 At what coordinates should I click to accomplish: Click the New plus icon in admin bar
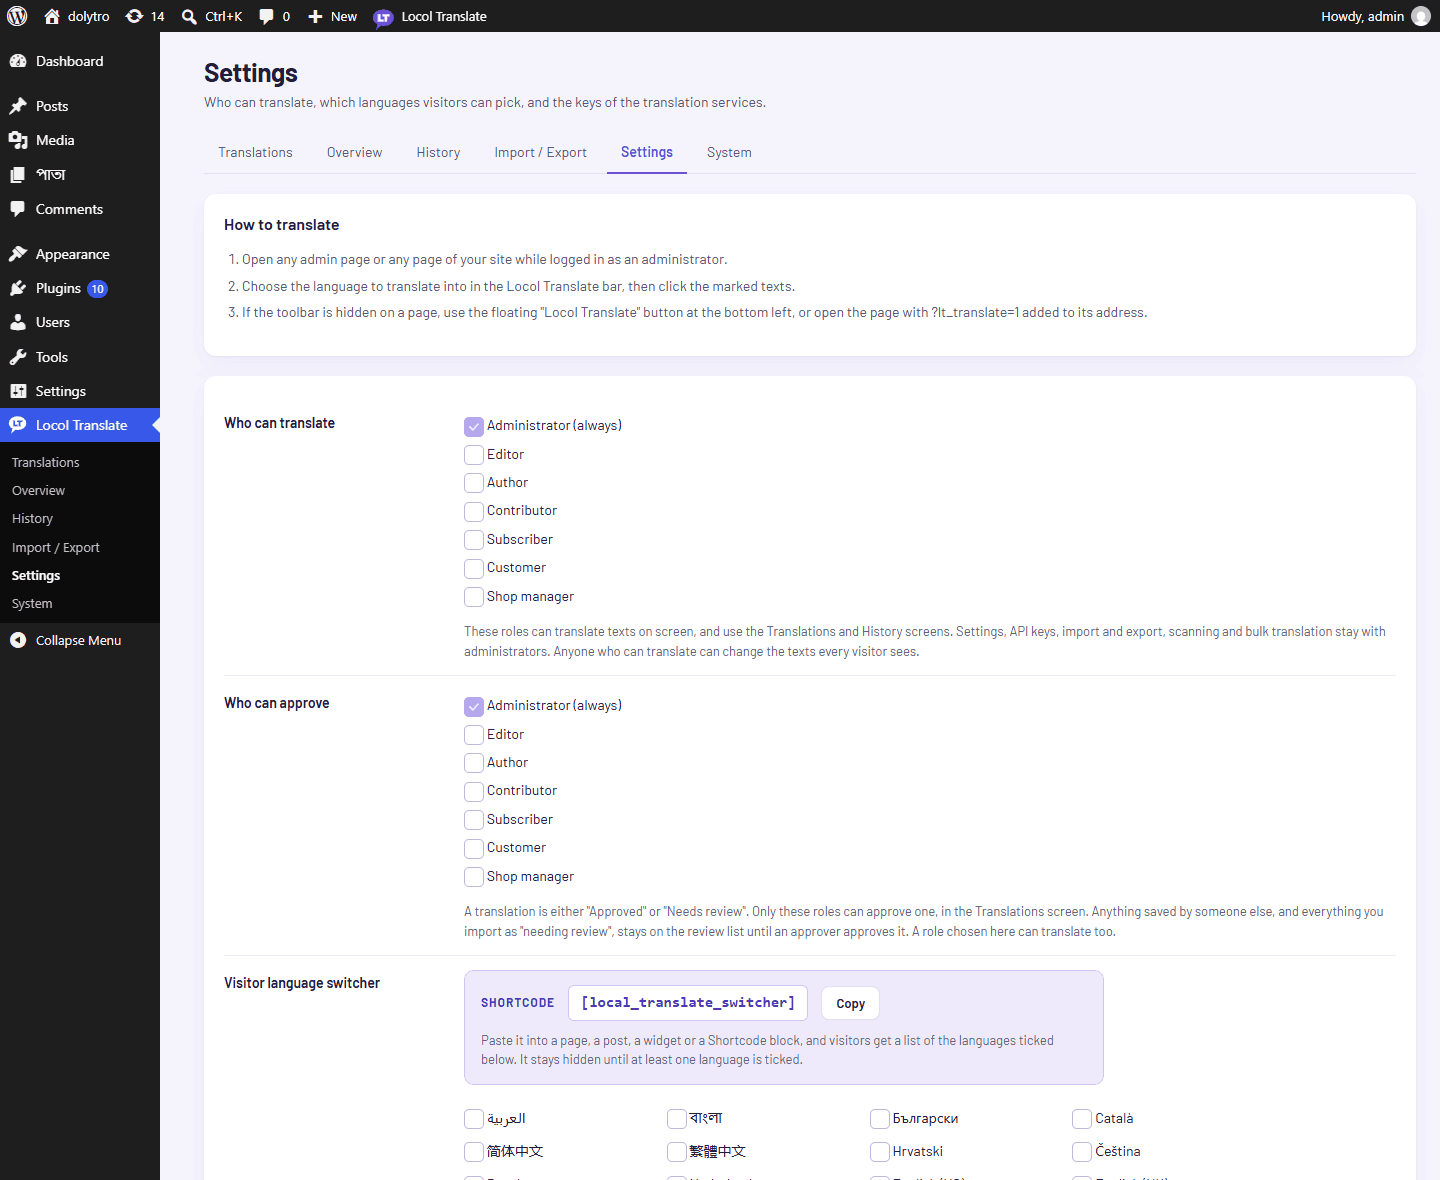315,16
